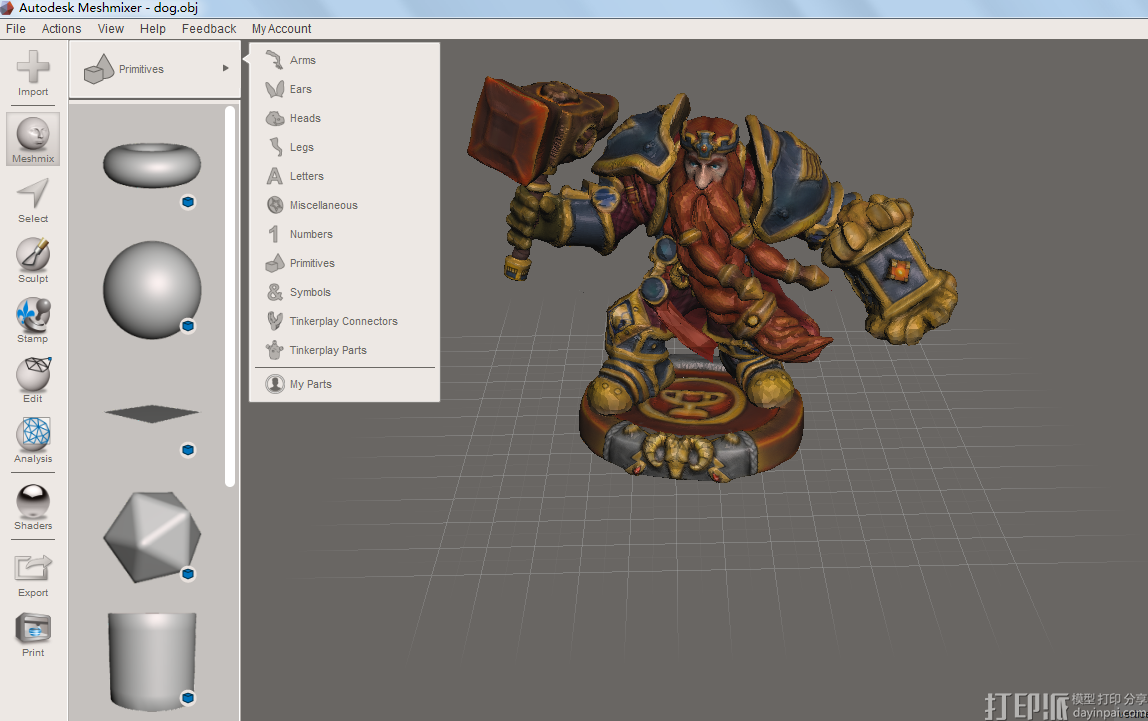Open the Edit tool

tap(33, 380)
